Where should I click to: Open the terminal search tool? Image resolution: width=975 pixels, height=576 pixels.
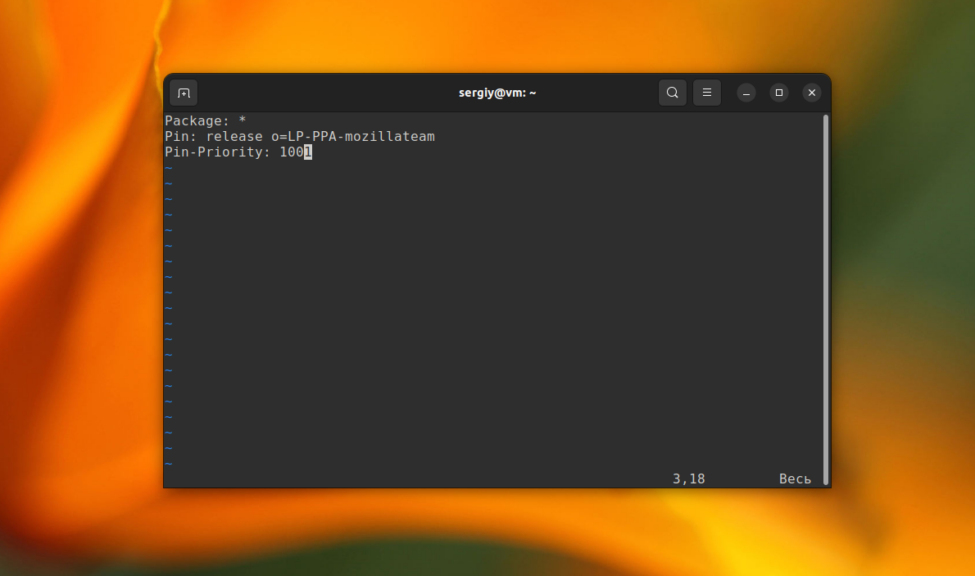672,93
